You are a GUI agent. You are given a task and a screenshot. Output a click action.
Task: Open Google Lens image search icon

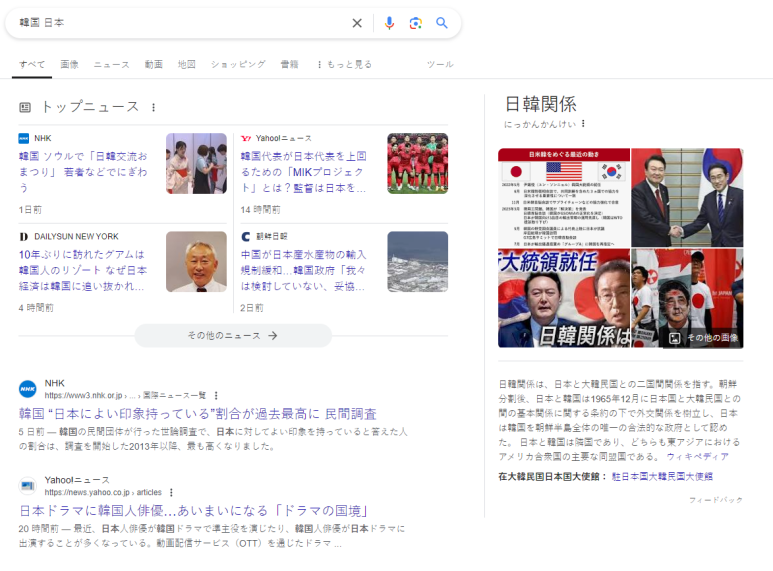click(416, 23)
